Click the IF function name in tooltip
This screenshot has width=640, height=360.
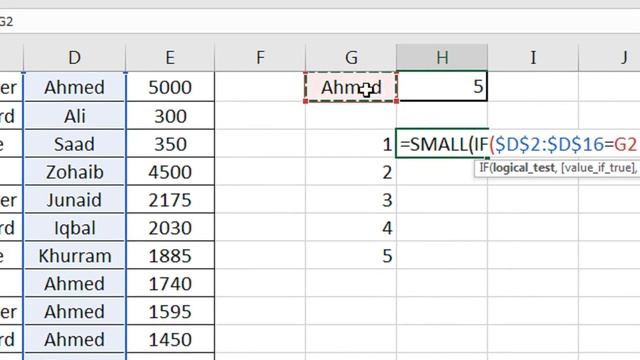pos(484,167)
